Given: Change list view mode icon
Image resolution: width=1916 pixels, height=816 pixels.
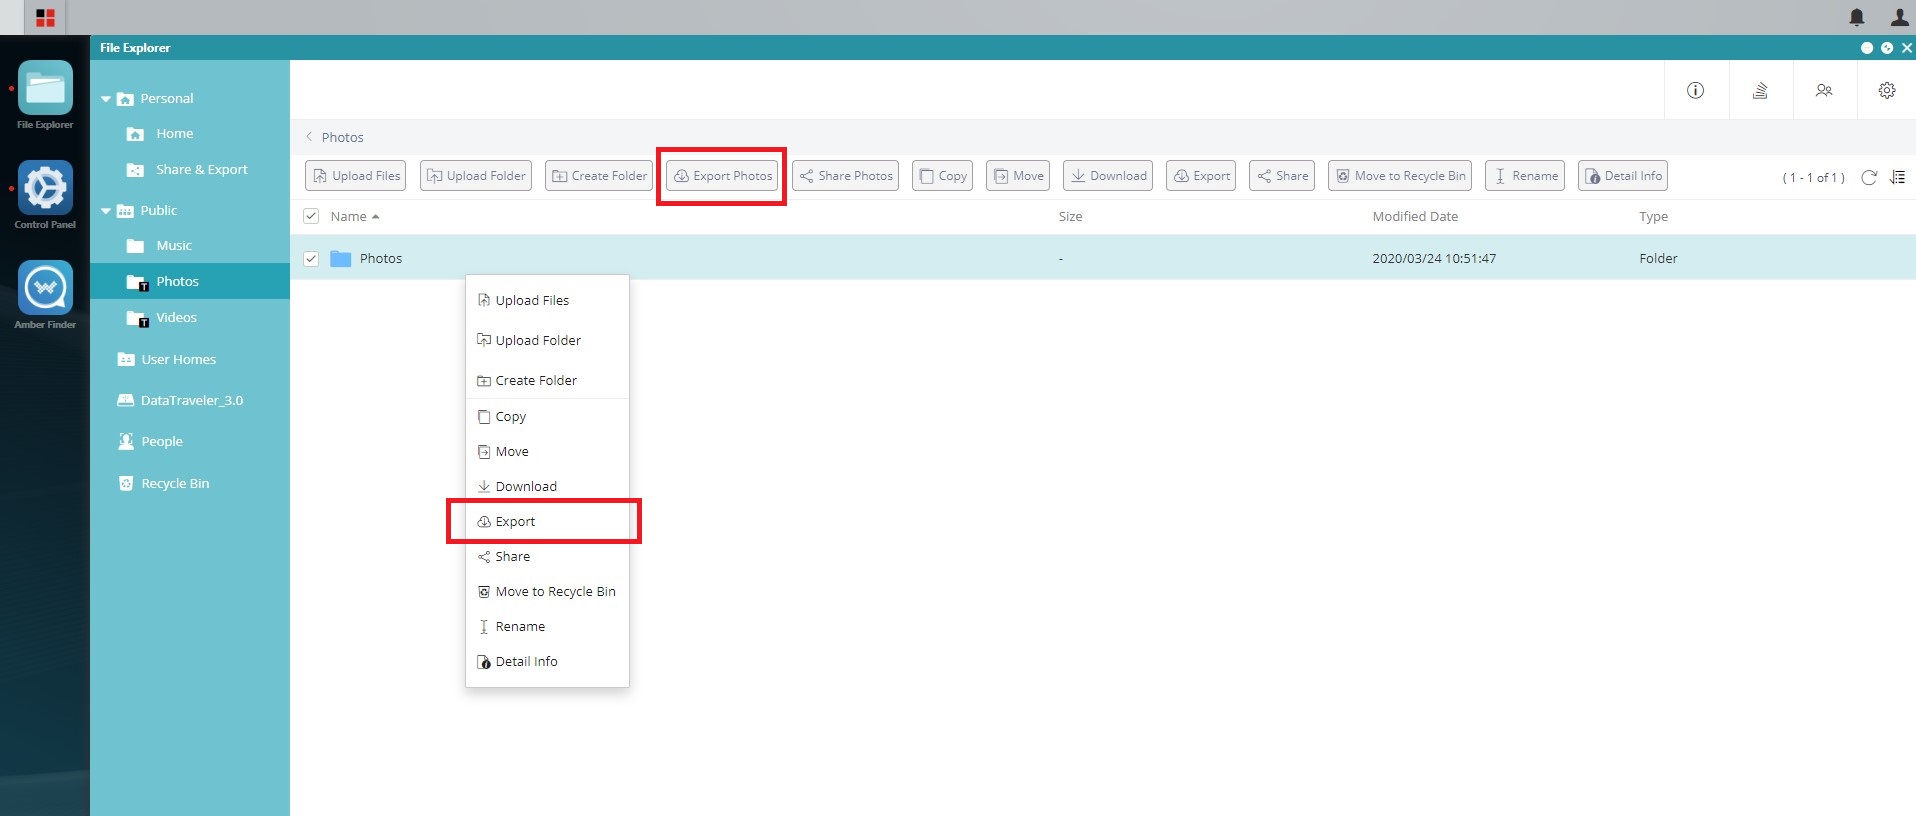Looking at the screenshot, I should [x=1898, y=177].
